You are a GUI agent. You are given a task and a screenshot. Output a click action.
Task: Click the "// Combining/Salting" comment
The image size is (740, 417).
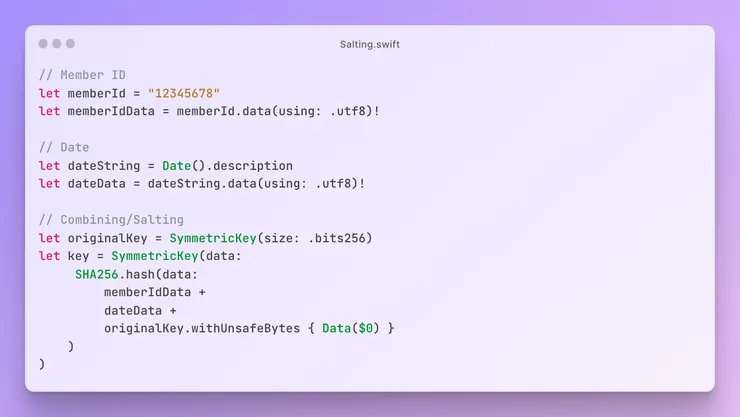(111, 219)
